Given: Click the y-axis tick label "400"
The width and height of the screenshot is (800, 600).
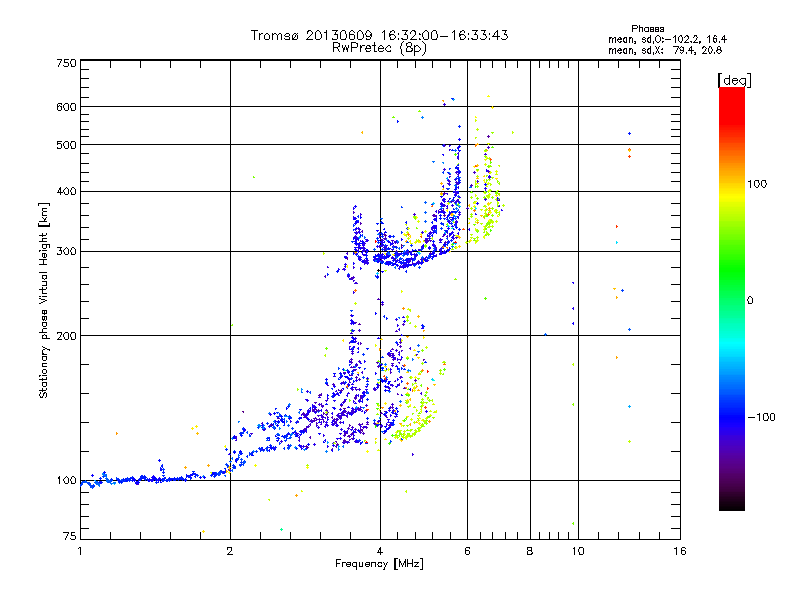Looking at the screenshot, I should click(x=66, y=192).
